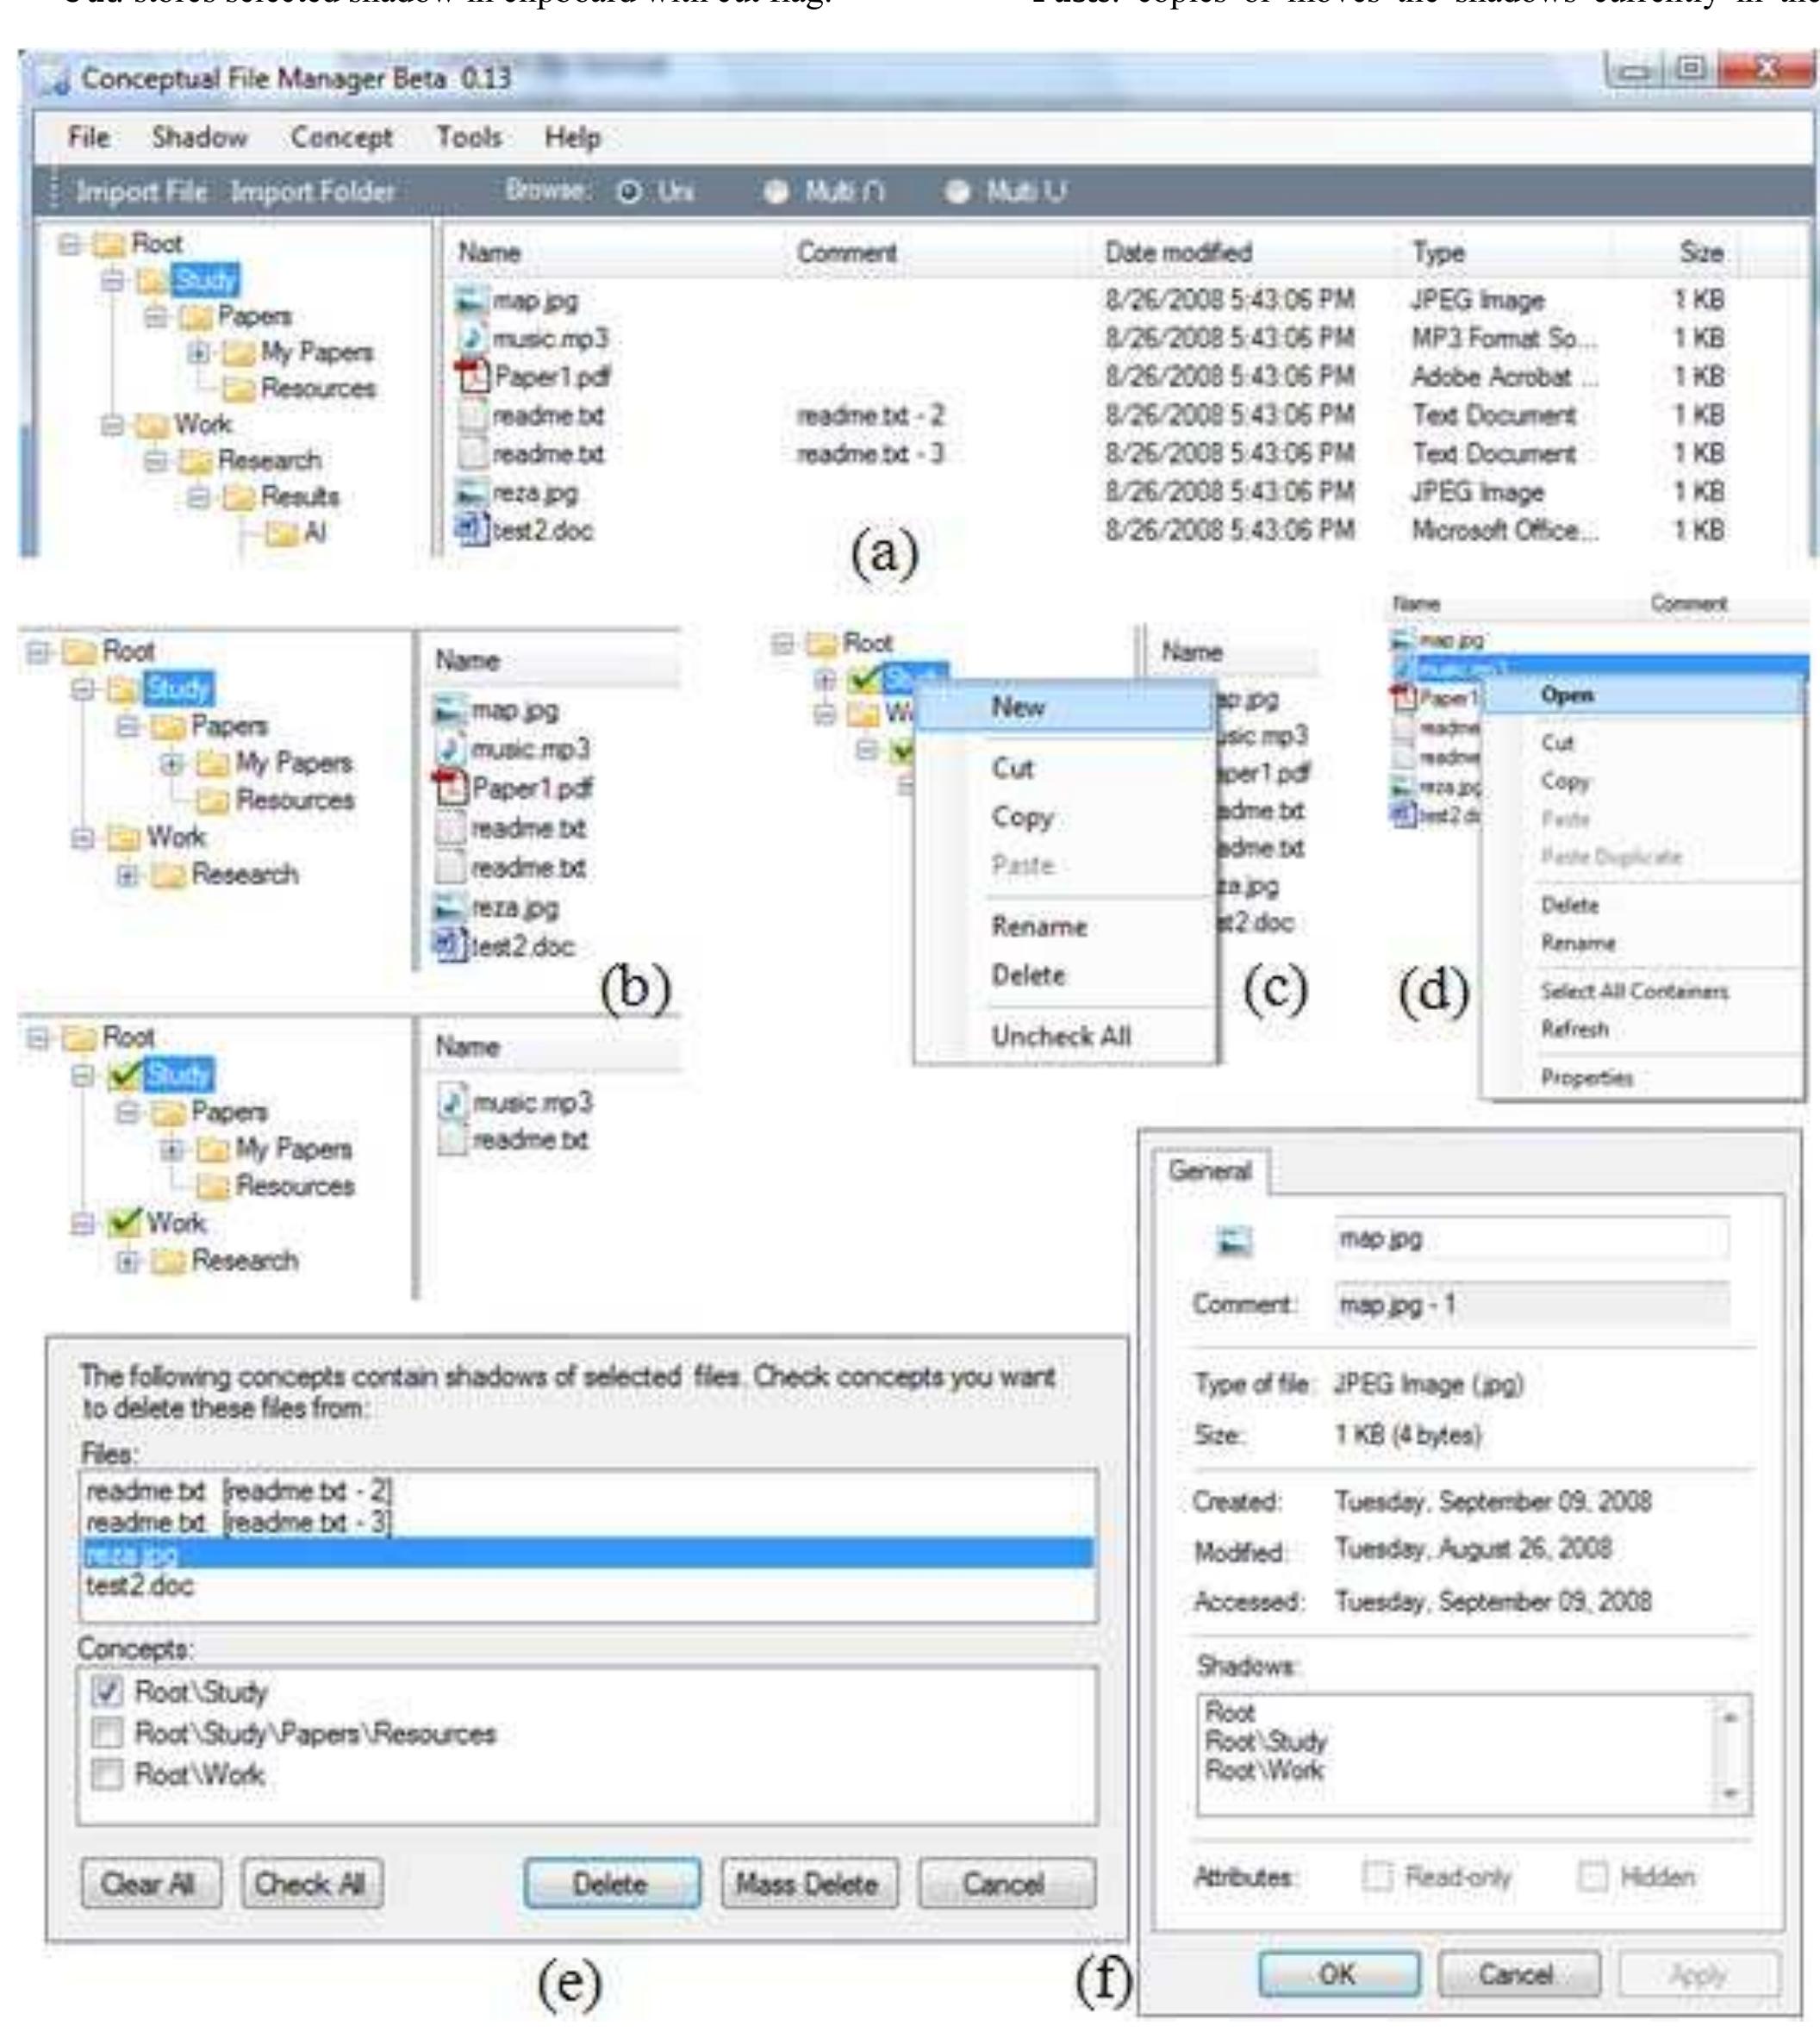Click the music.mp3 icon in panel (b) file list
Image resolution: width=1820 pixels, height=2038 pixels.
point(452,749)
